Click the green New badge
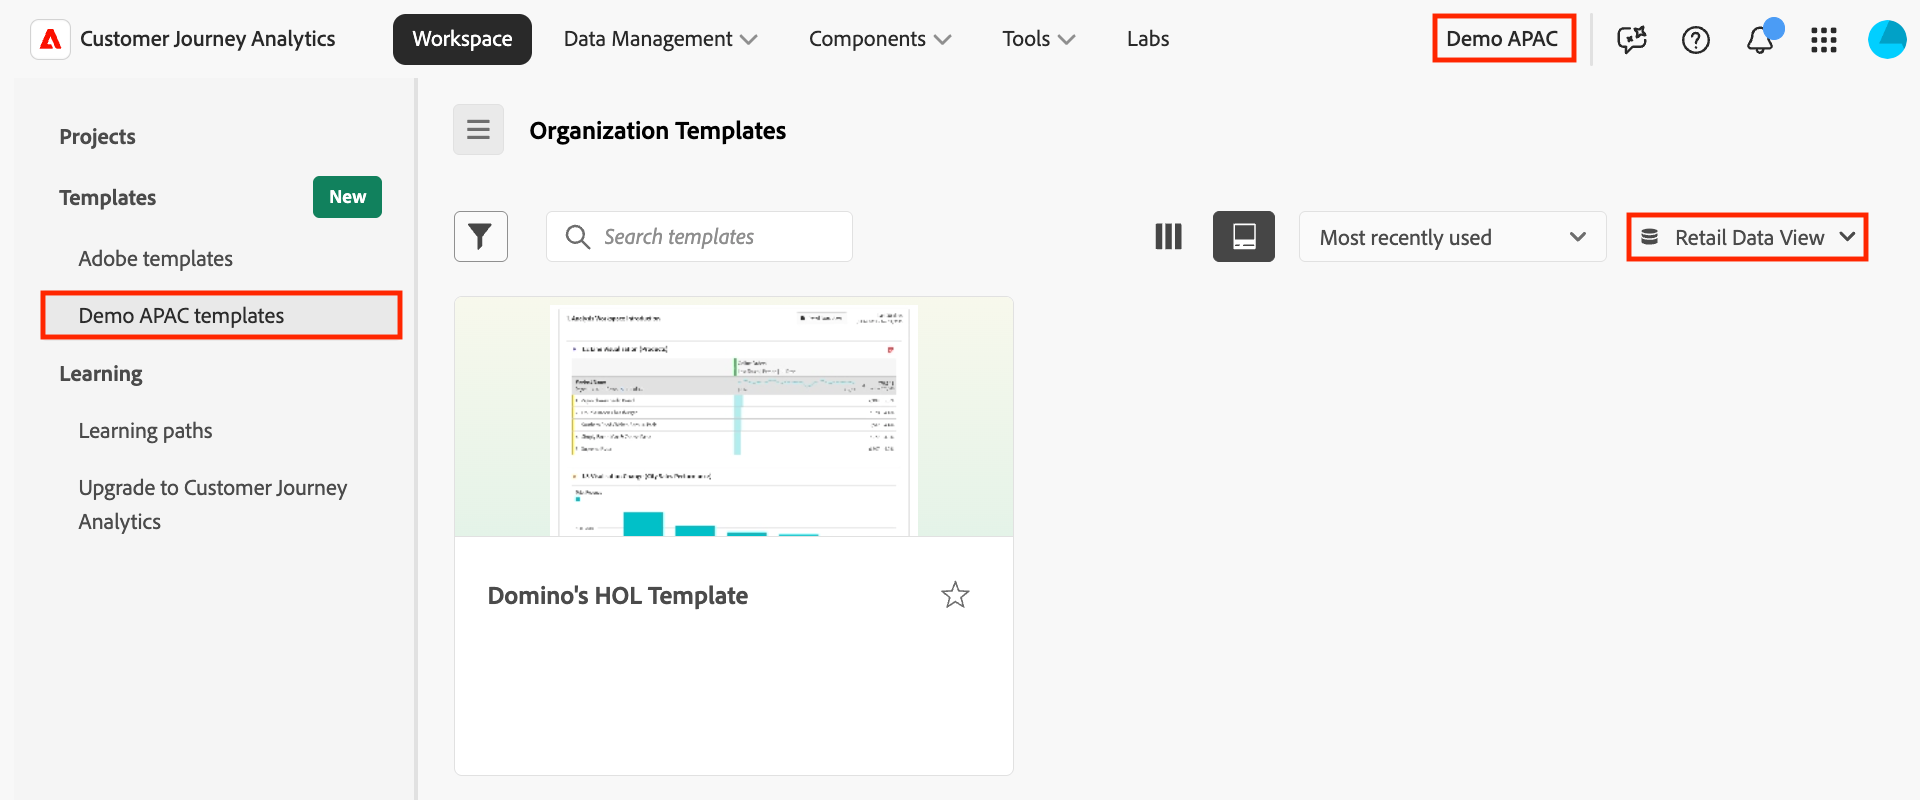1920x800 pixels. click(x=347, y=197)
